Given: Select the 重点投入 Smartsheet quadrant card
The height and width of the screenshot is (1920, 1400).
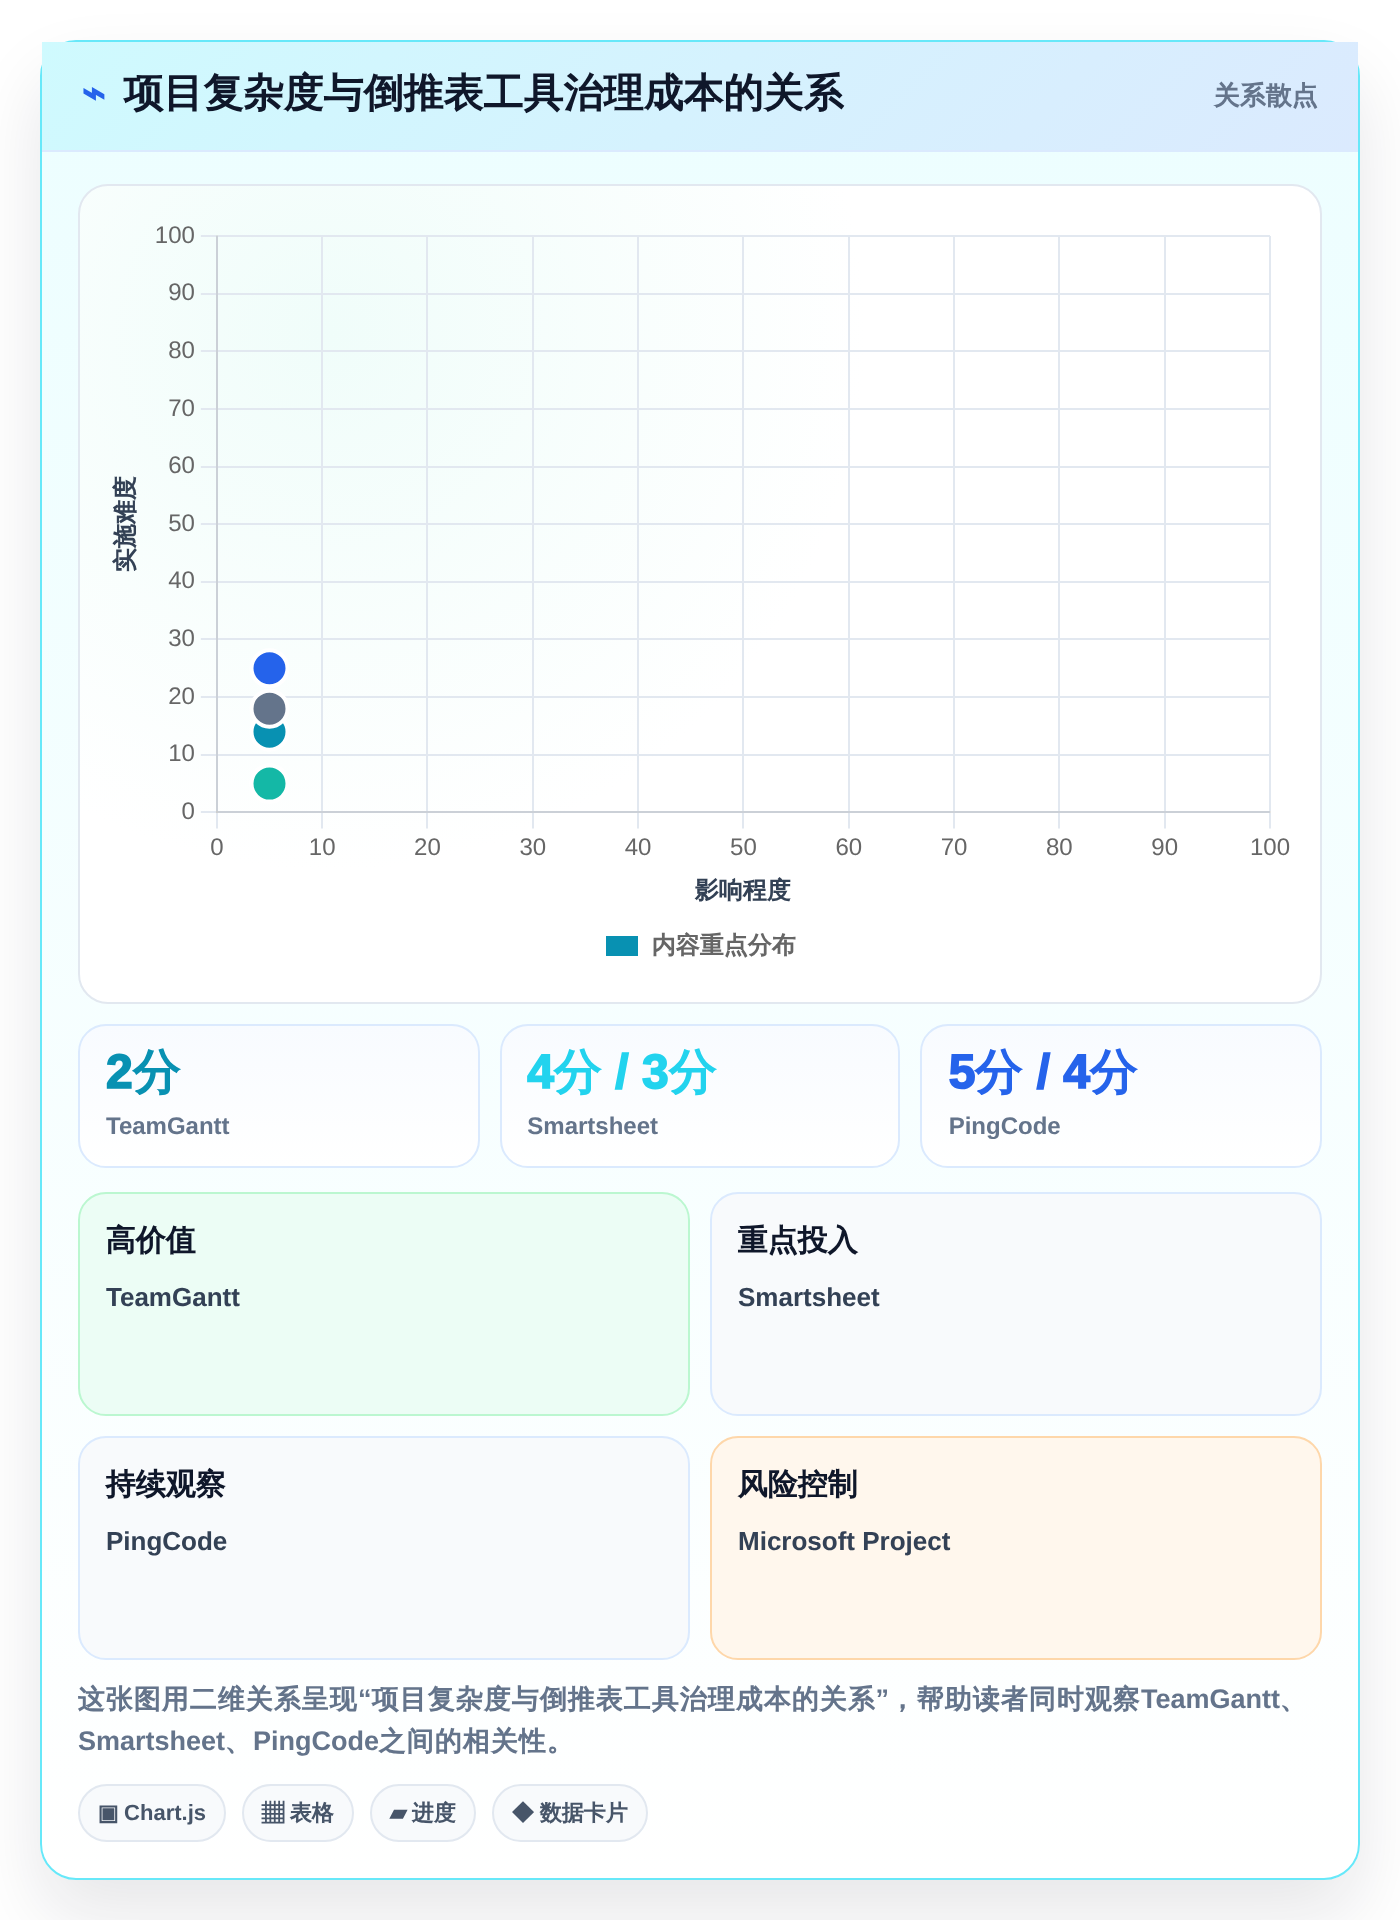Looking at the screenshot, I should pyautogui.click(x=1016, y=1304).
